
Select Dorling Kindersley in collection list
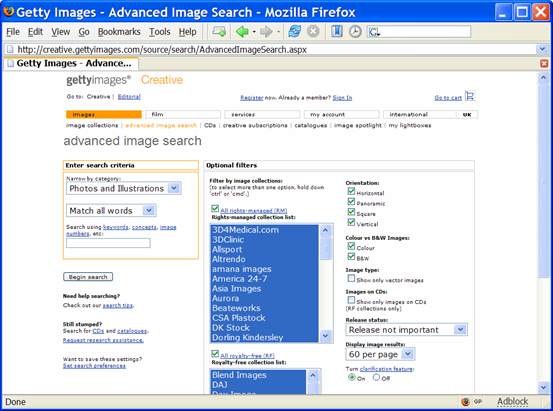[x=264, y=338]
